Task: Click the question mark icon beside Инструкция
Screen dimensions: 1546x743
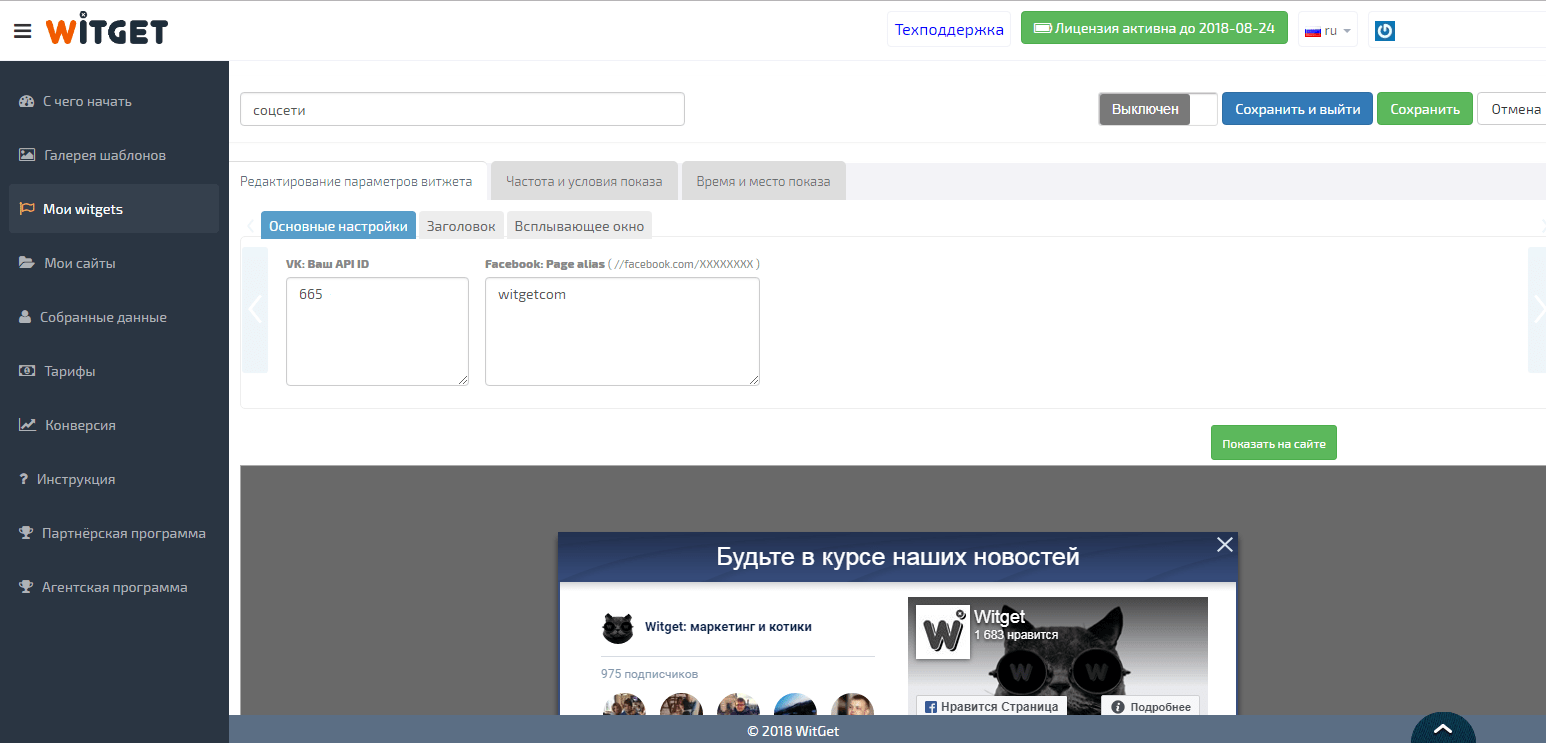Action: coord(24,479)
